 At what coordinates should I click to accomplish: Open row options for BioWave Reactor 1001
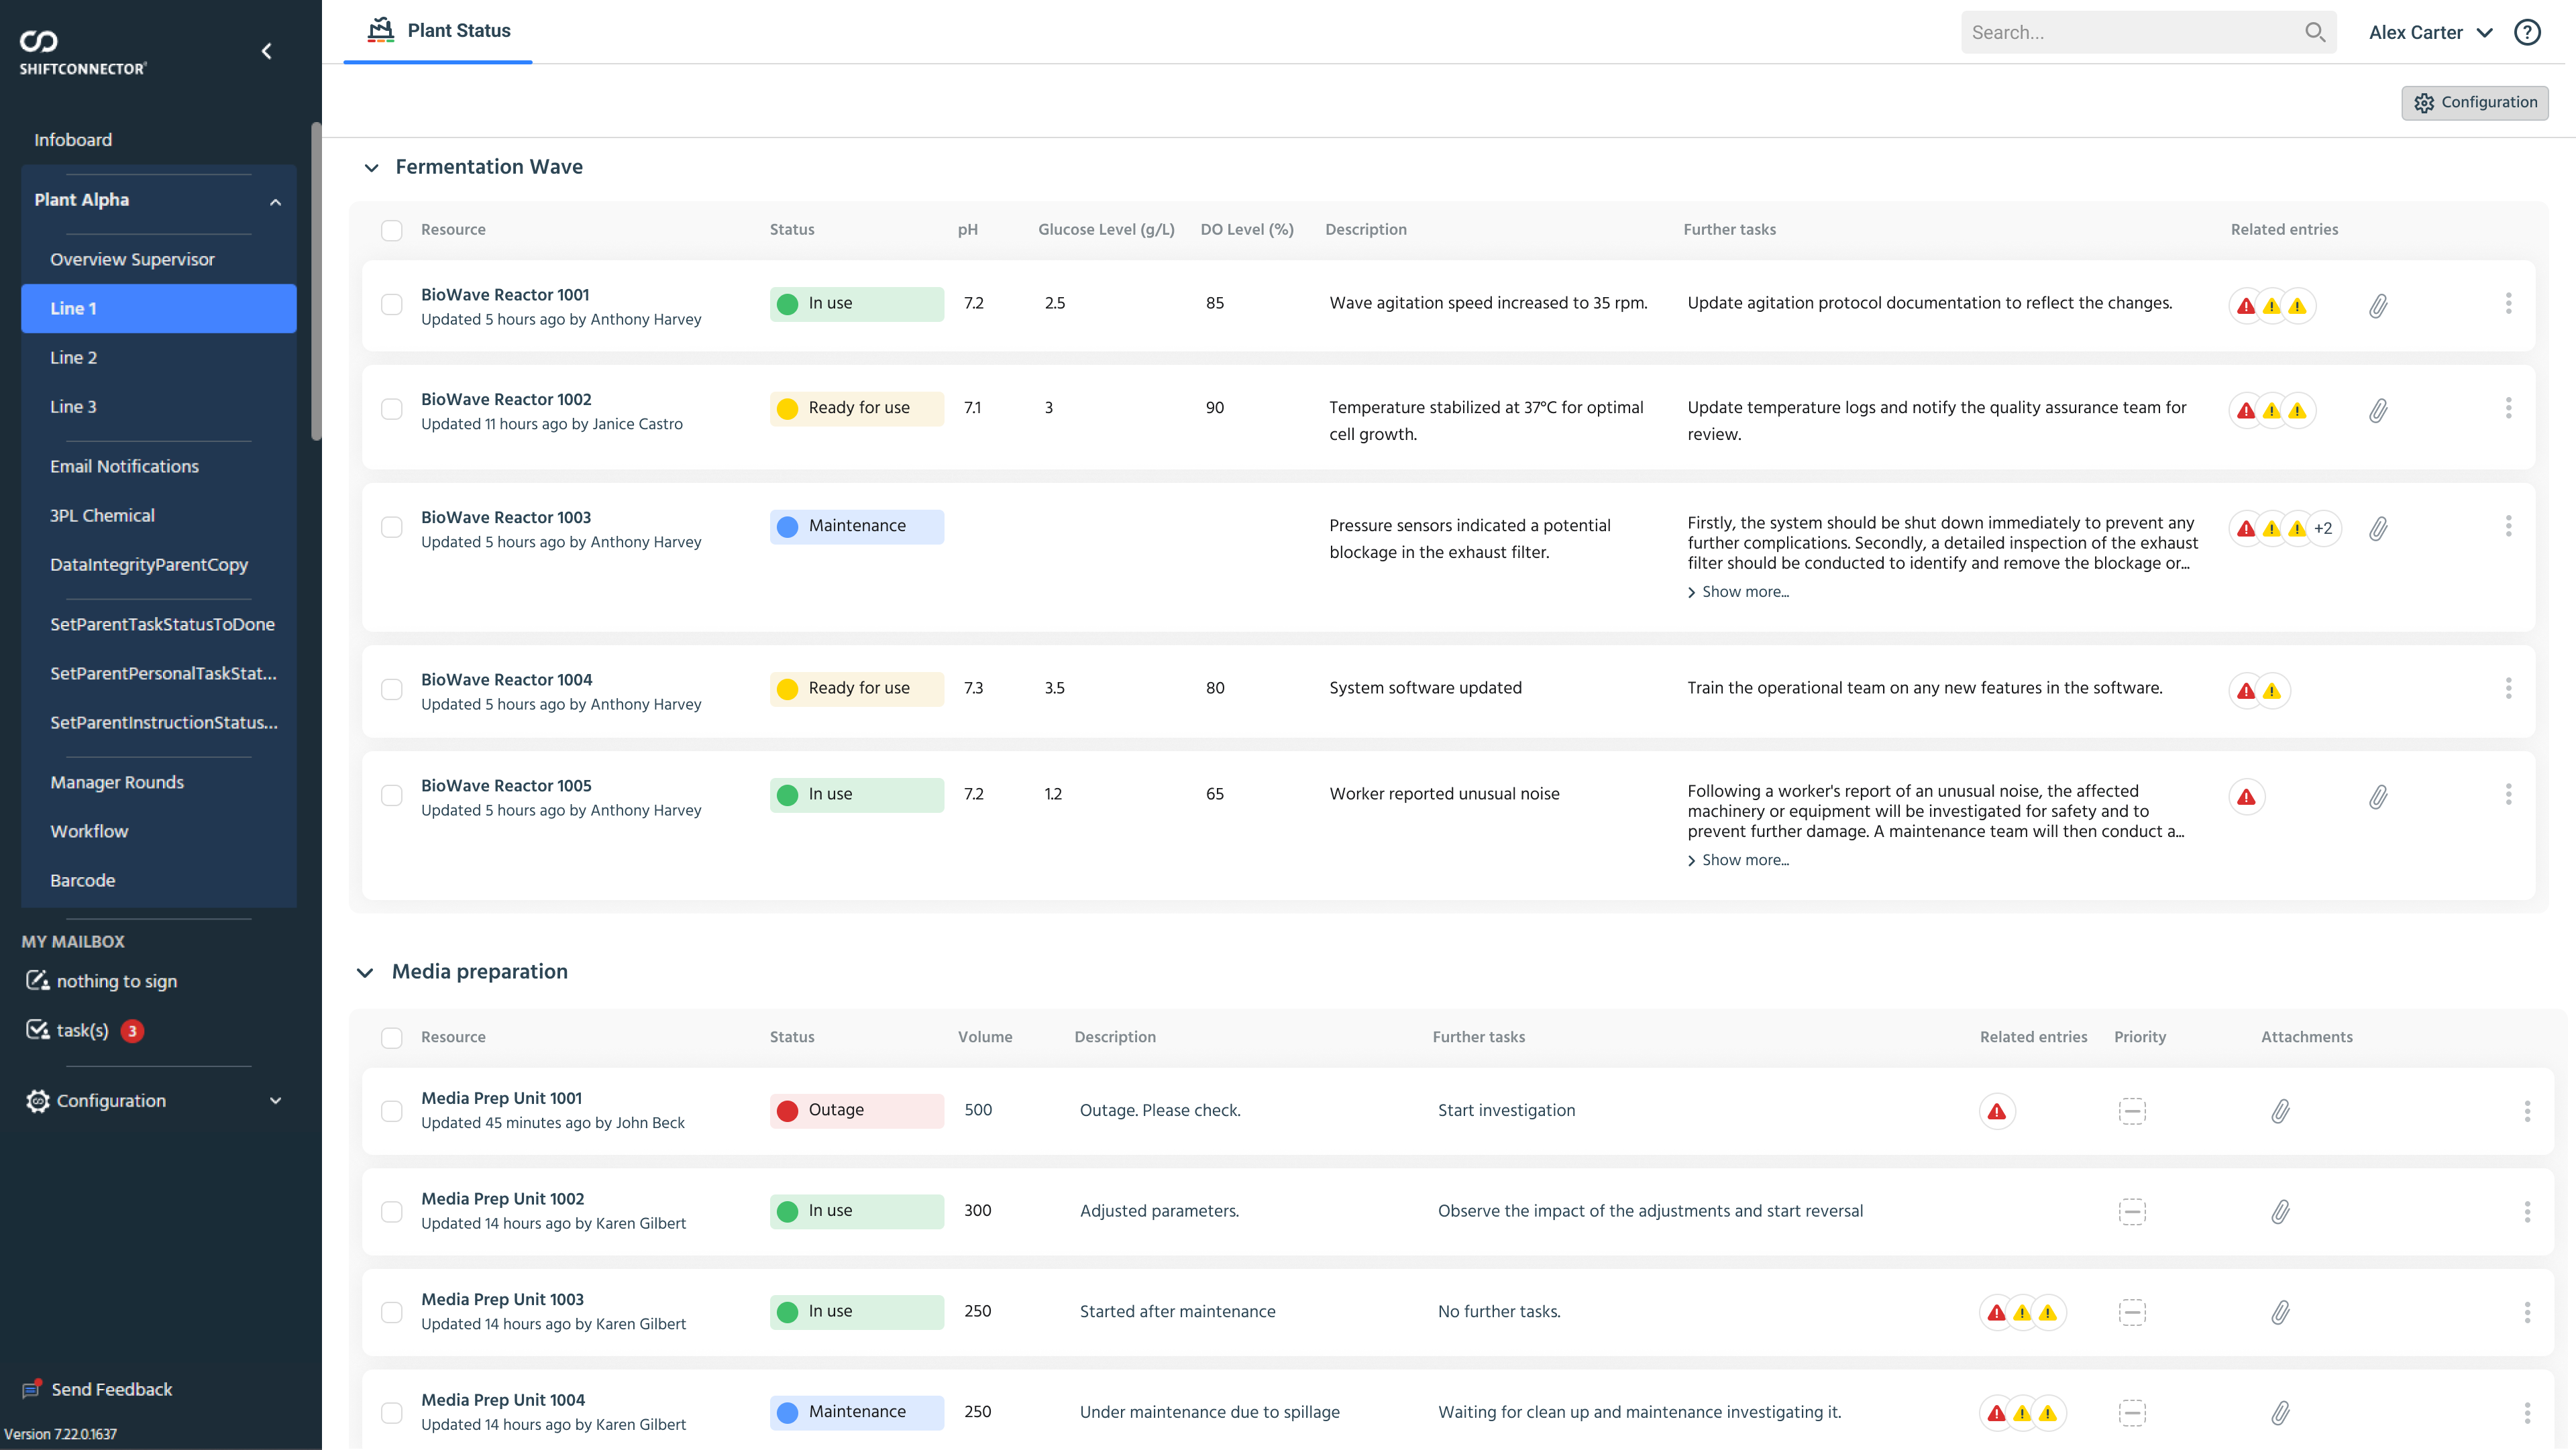[x=2508, y=303]
